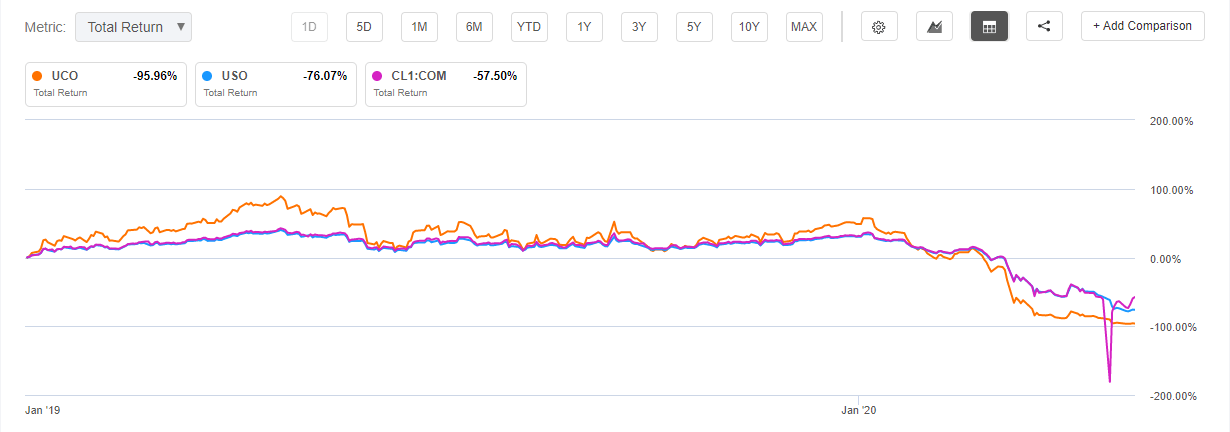Screen dimensions: 1230x432
Task: Switch to area chart view icon
Action: [934, 27]
